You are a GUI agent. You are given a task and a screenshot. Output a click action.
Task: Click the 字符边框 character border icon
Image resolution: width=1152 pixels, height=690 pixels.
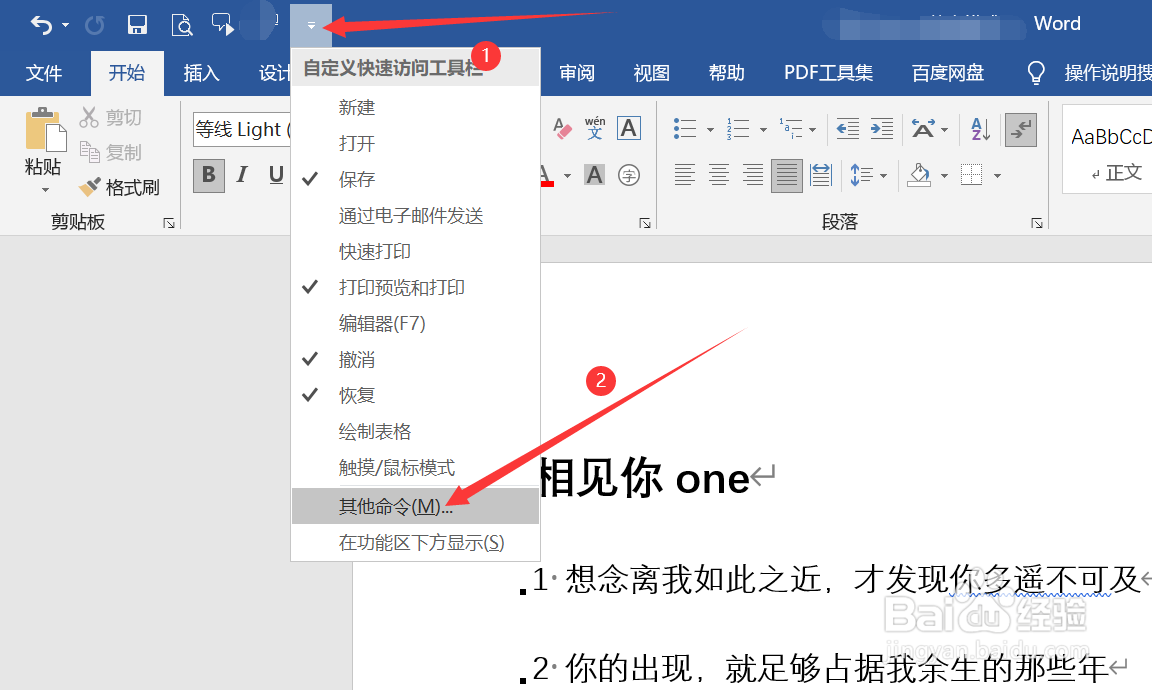628,128
